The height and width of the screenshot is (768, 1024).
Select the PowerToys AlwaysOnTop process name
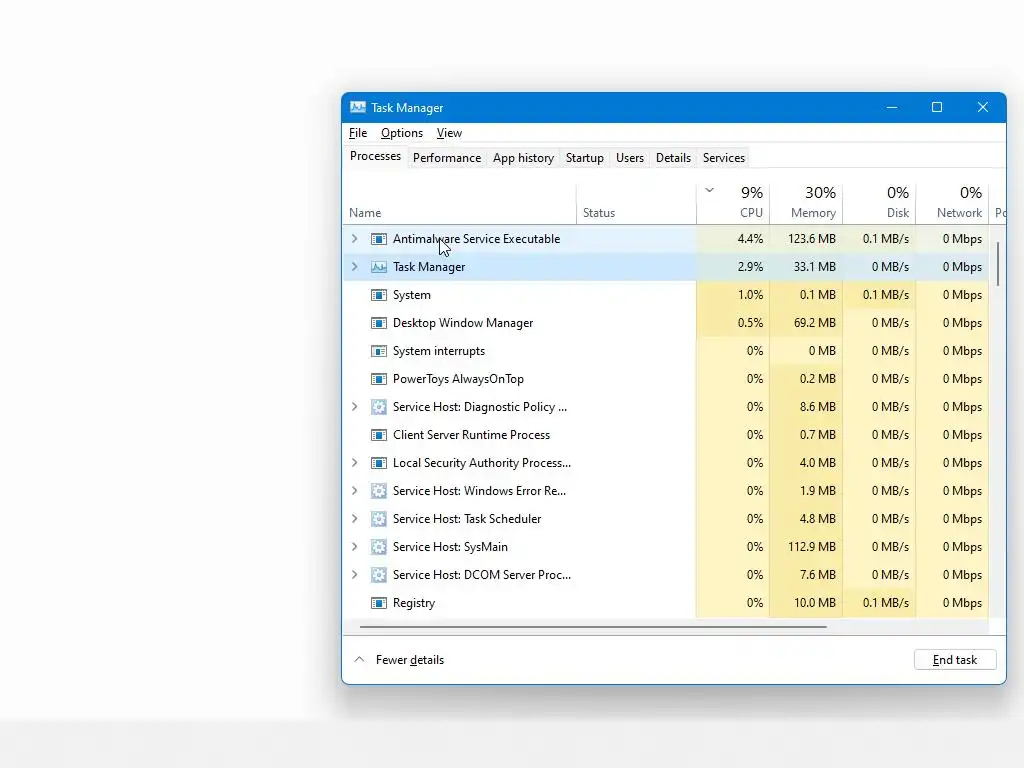[x=458, y=379]
